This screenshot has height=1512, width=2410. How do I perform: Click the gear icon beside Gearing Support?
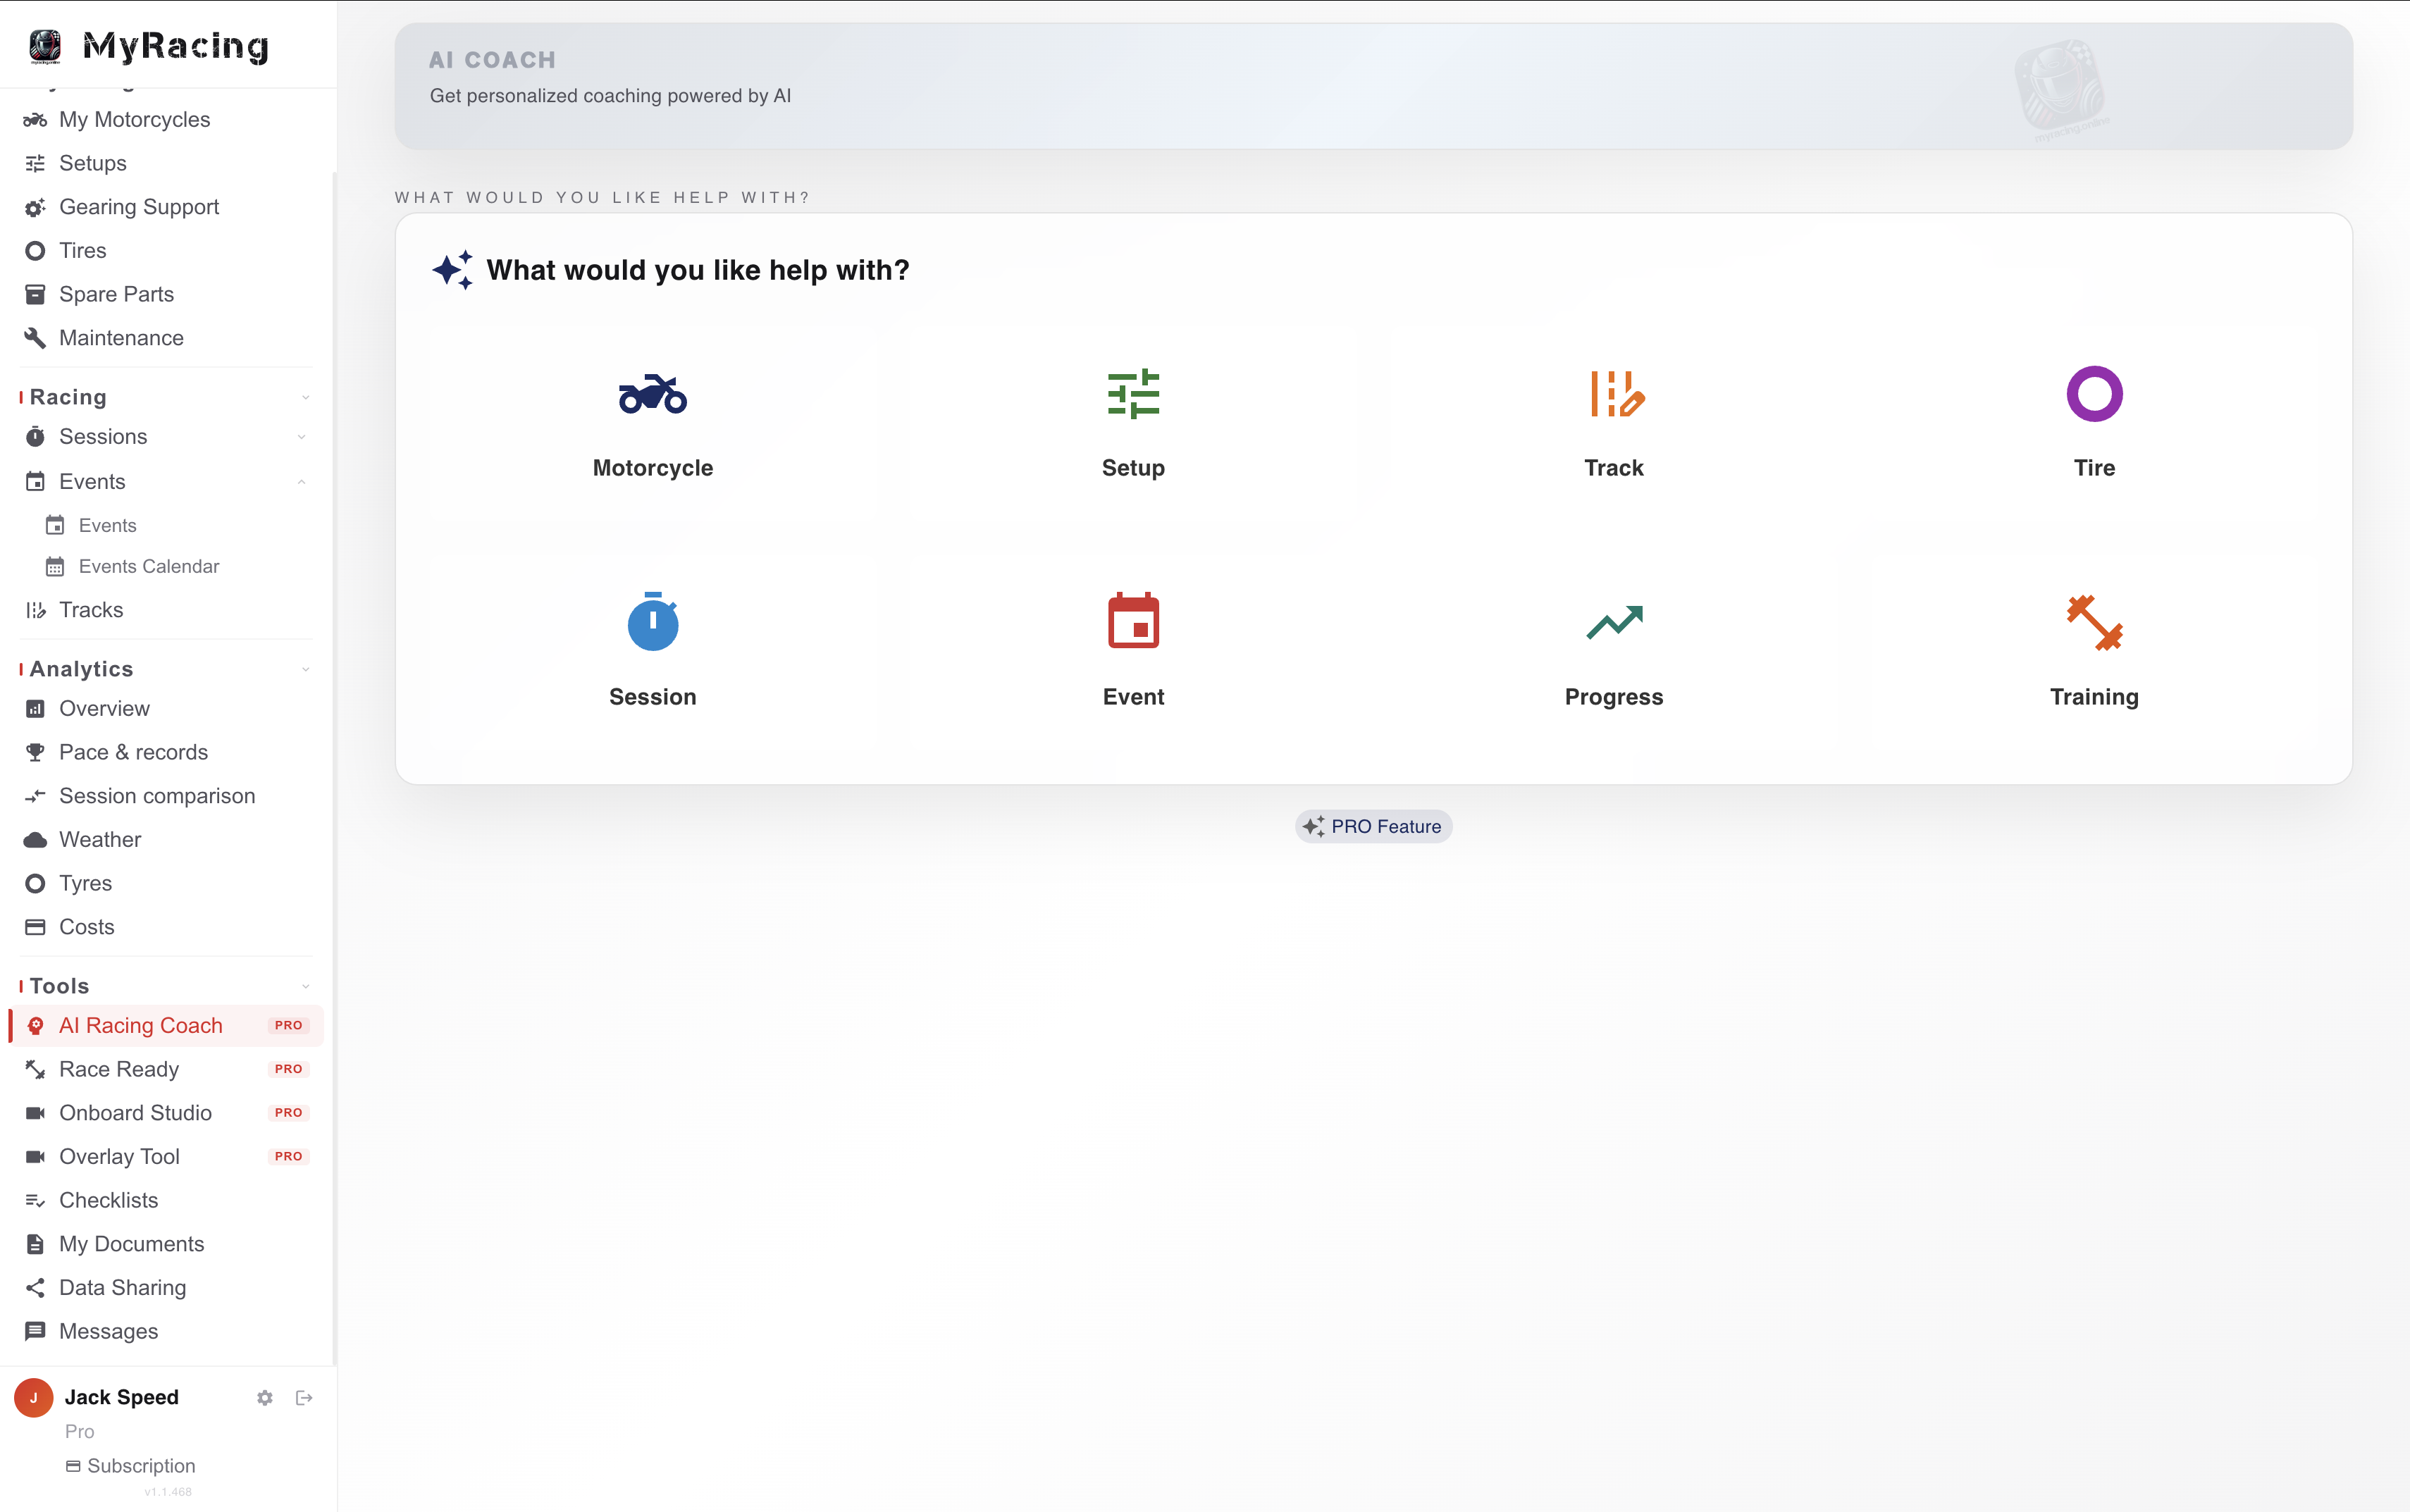coord(35,207)
